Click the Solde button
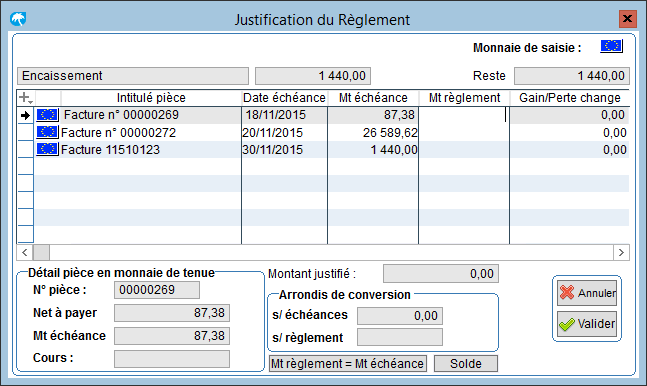The image size is (647, 386). pos(466,364)
